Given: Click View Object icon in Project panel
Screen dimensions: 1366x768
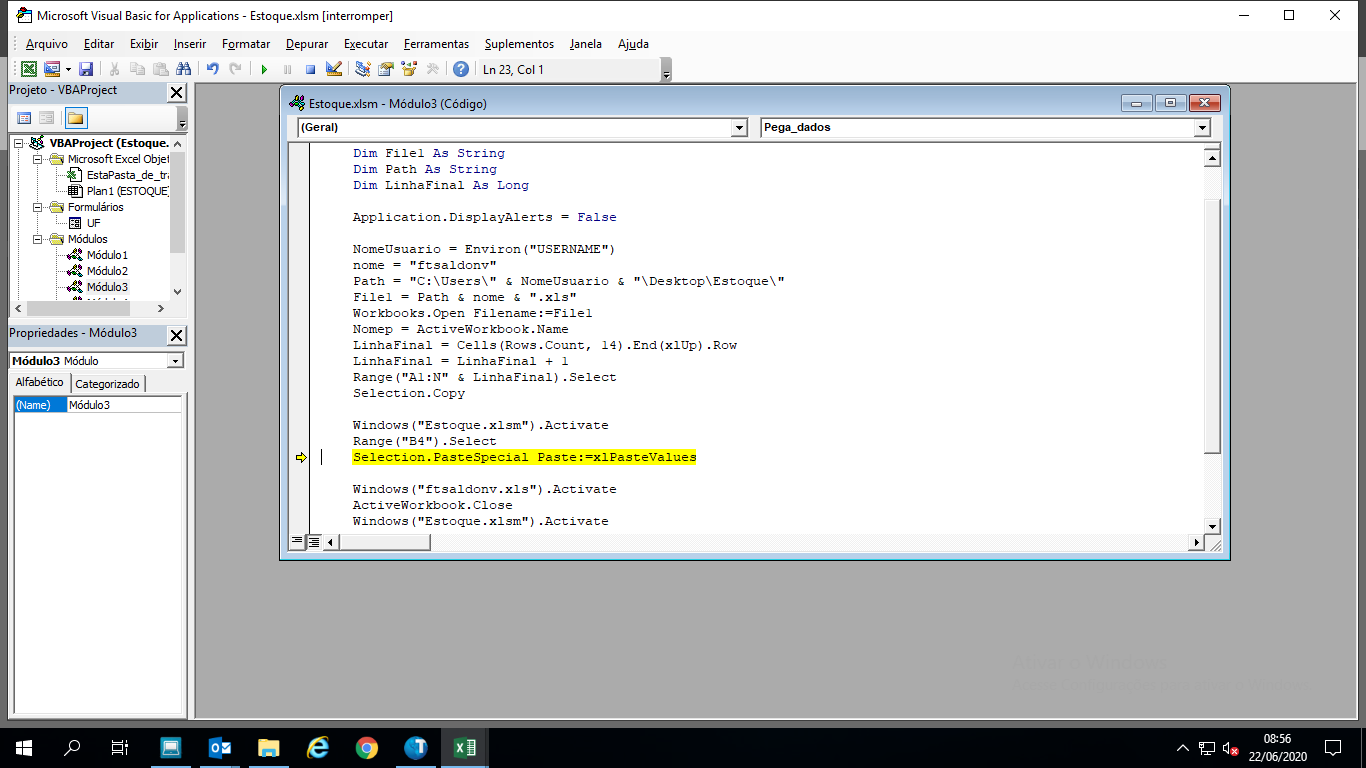Looking at the screenshot, I should coord(46,118).
